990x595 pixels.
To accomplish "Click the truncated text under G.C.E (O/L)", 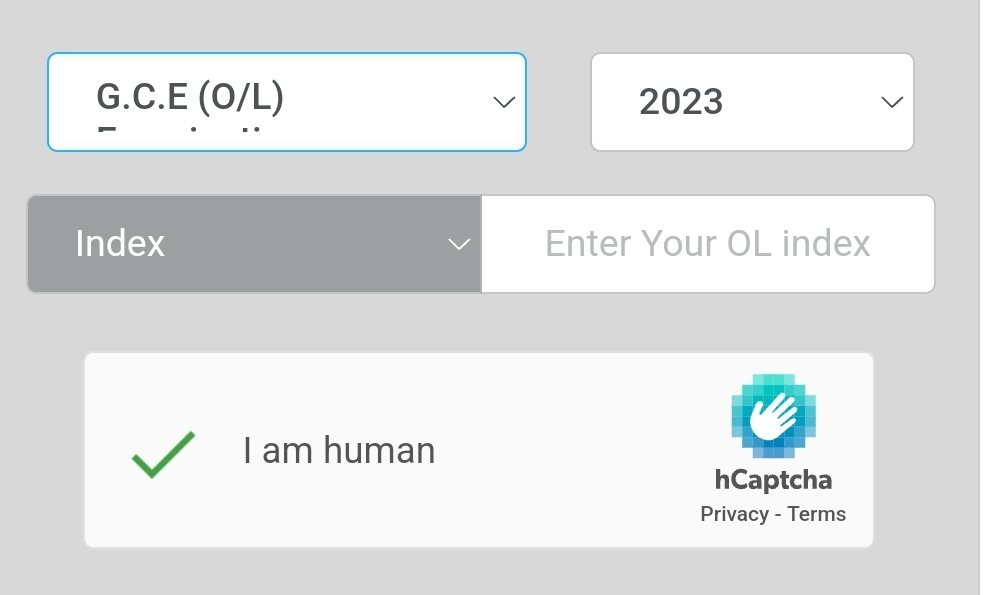I will (x=179, y=130).
